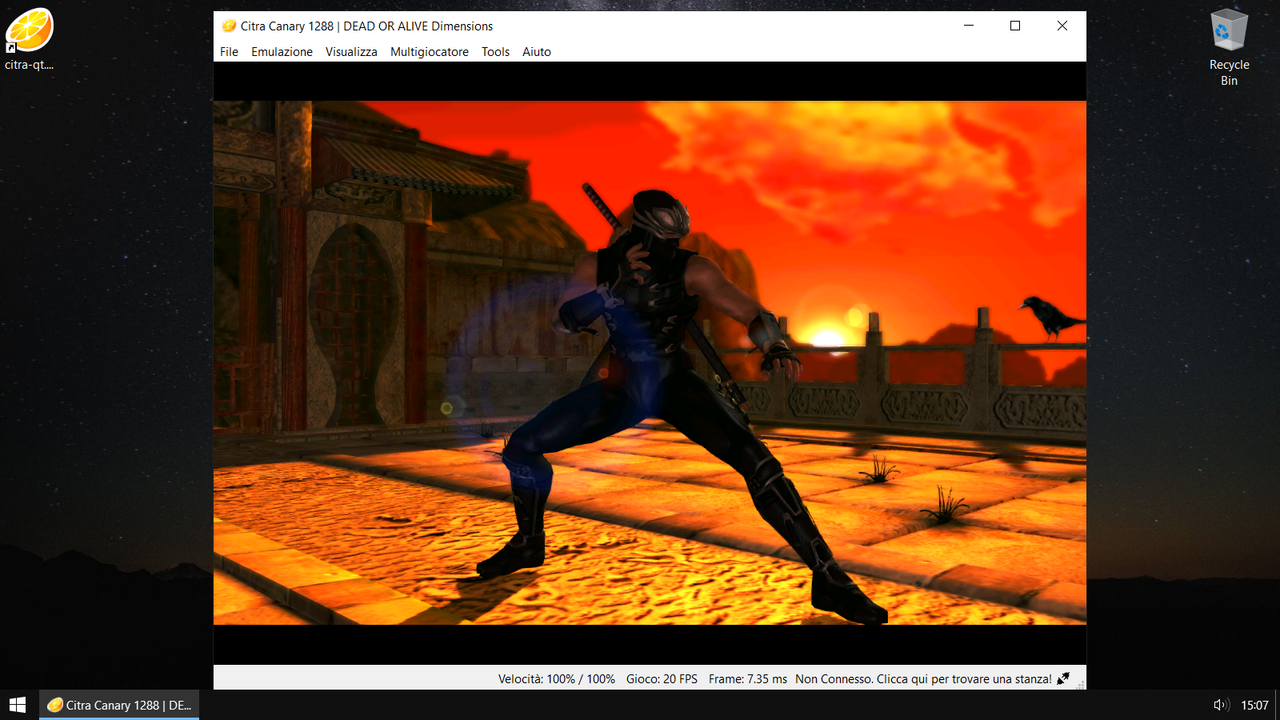Open the Visualizza menu
The height and width of the screenshot is (720, 1280).
[x=351, y=52]
